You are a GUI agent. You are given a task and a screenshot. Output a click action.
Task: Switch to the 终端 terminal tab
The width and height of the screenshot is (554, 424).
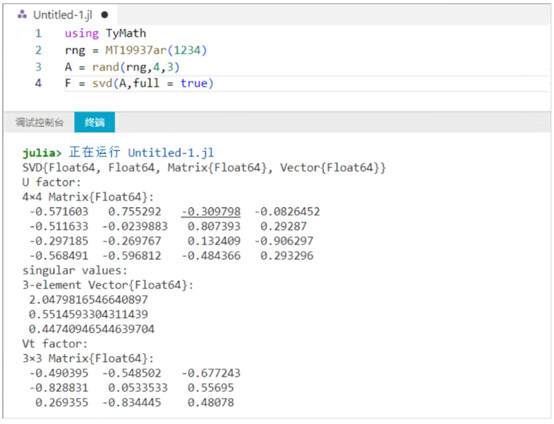coord(94,122)
